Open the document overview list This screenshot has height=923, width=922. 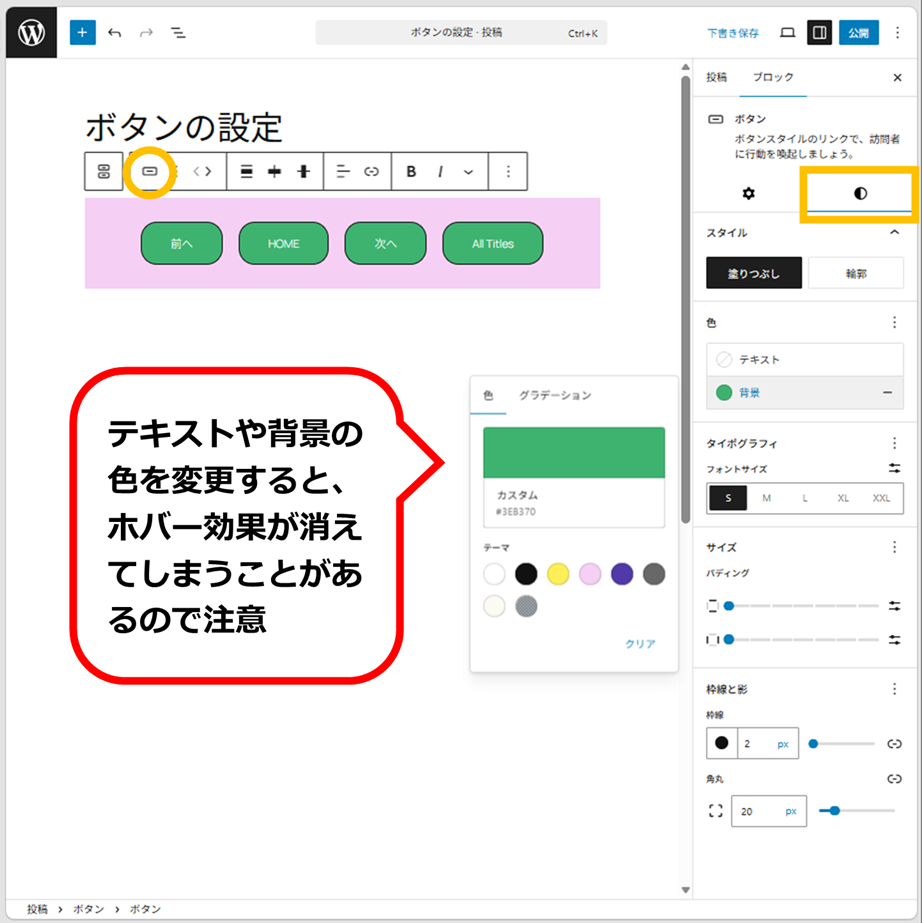(x=178, y=33)
